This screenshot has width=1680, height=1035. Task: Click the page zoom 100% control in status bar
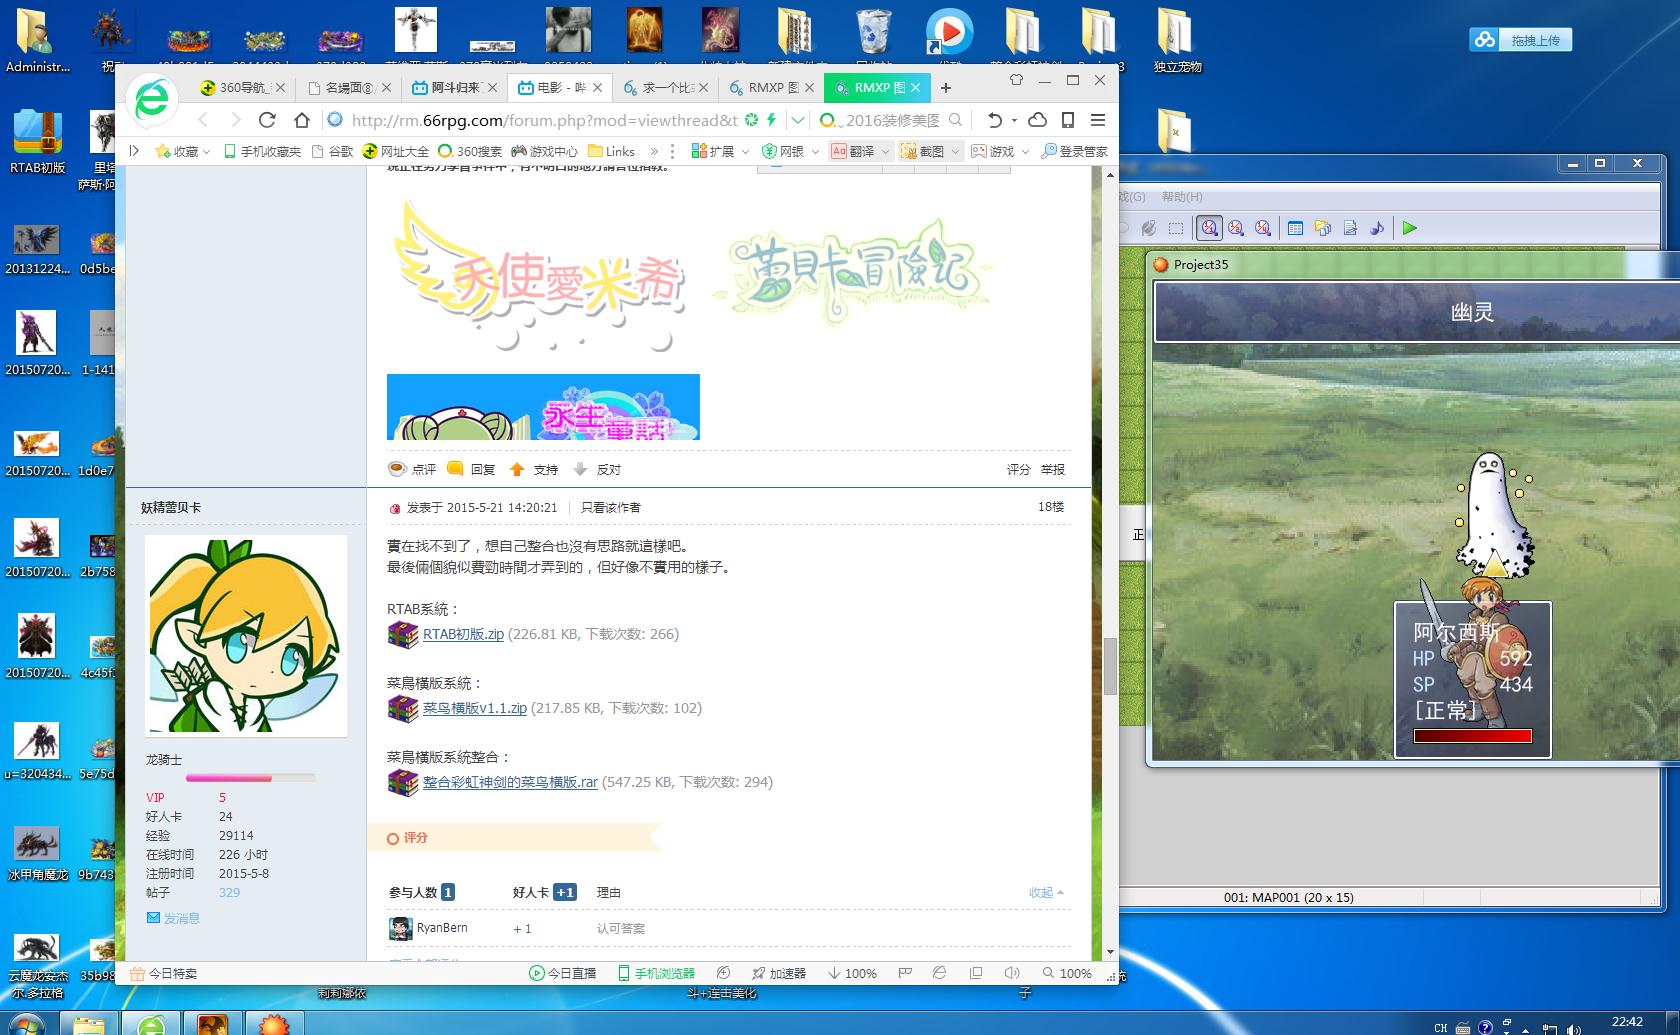tap(1068, 973)
